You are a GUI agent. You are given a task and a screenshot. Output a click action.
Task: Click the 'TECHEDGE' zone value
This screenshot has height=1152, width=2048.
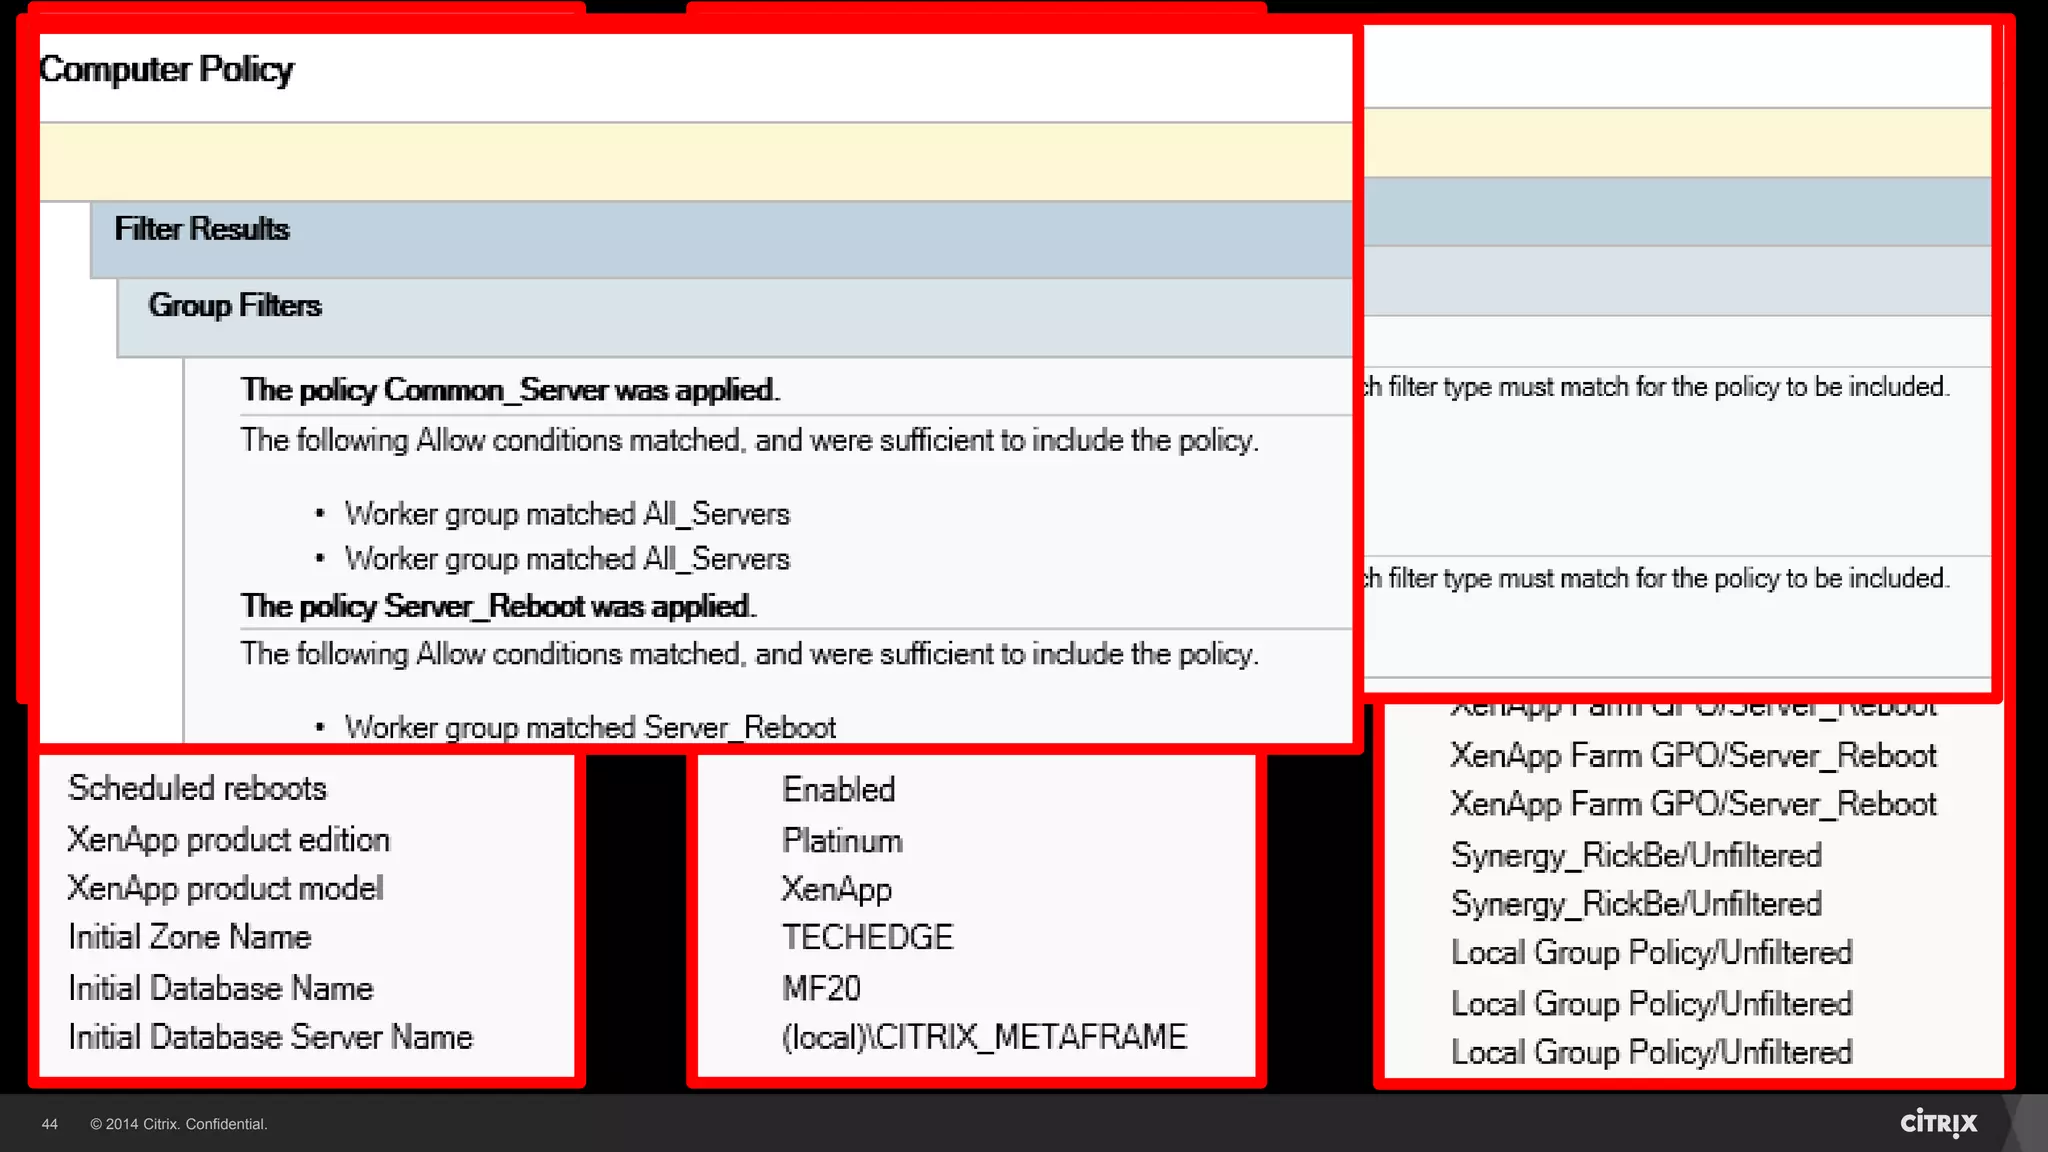(x=867, y=937)
